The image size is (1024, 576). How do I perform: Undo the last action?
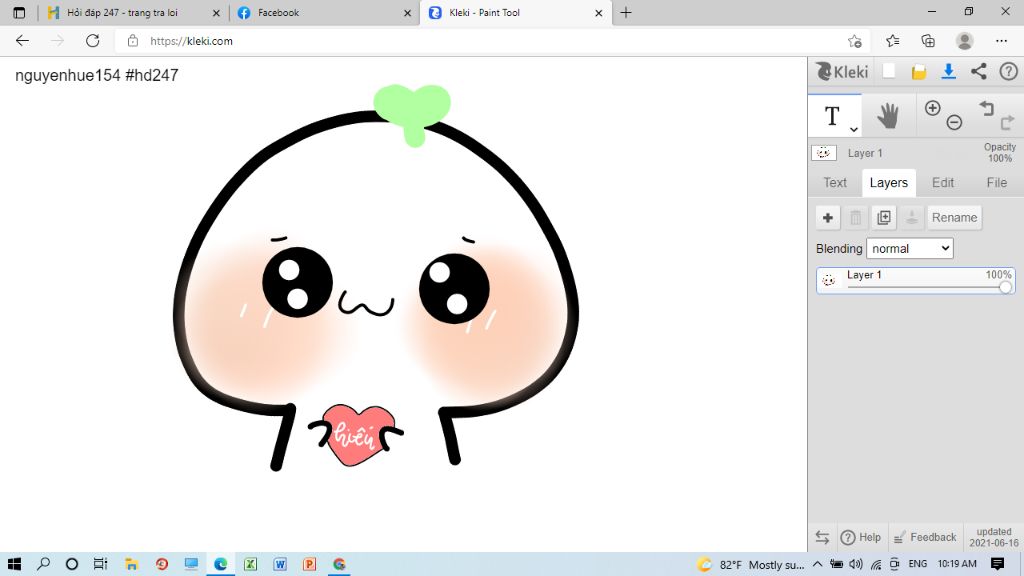987,108
